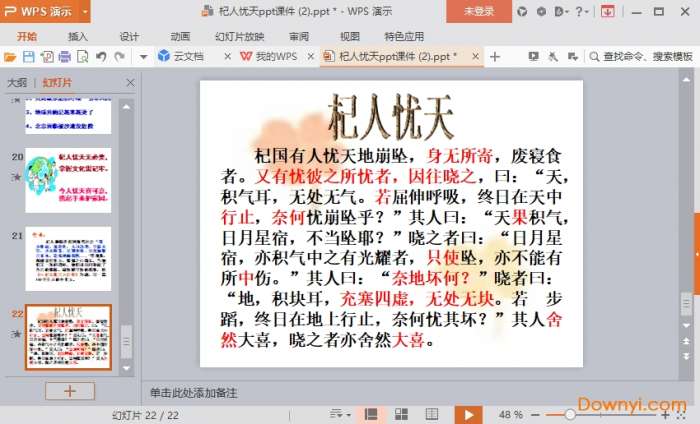Expand the orange side task pane handle
700x424 pixels.
tap(697, 253)
